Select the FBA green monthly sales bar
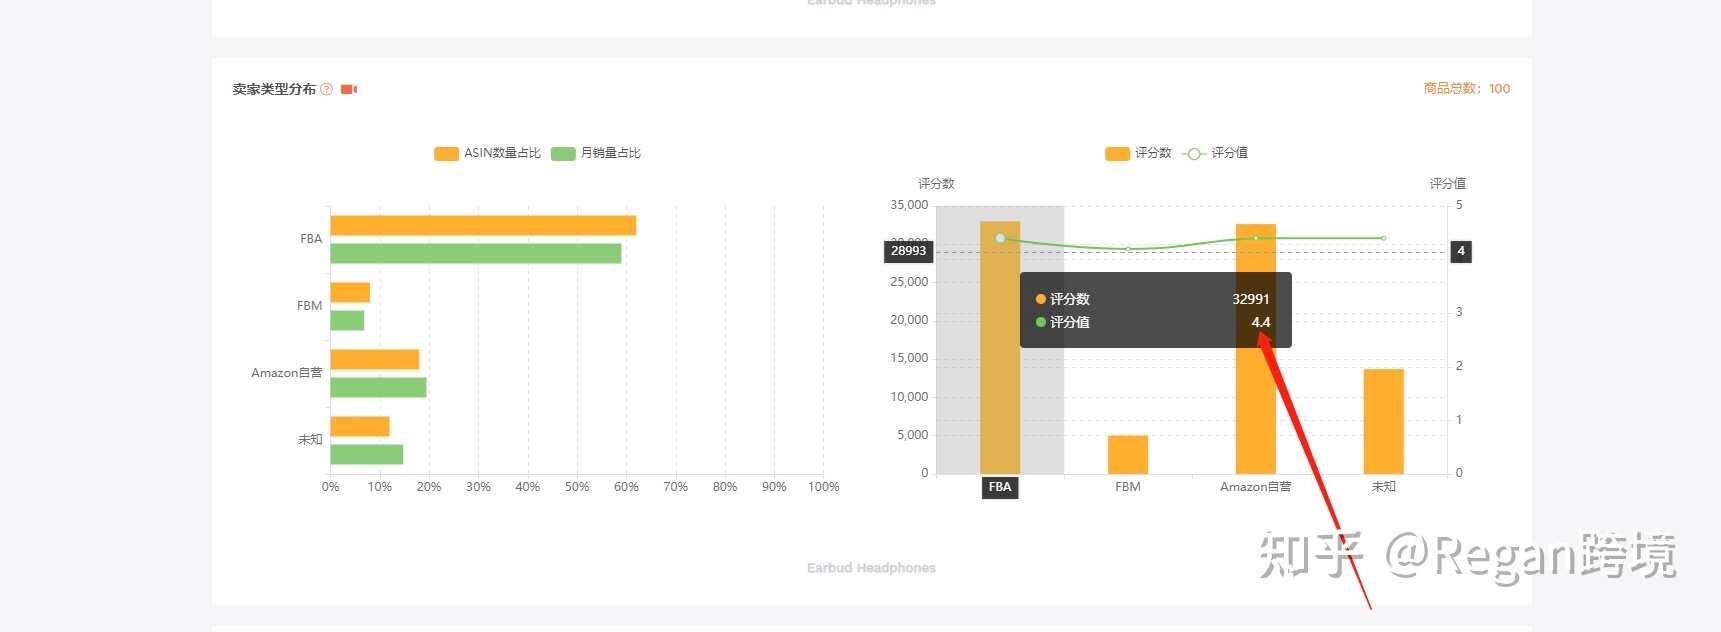This screenshot has height=632, width=1721. 476,253
